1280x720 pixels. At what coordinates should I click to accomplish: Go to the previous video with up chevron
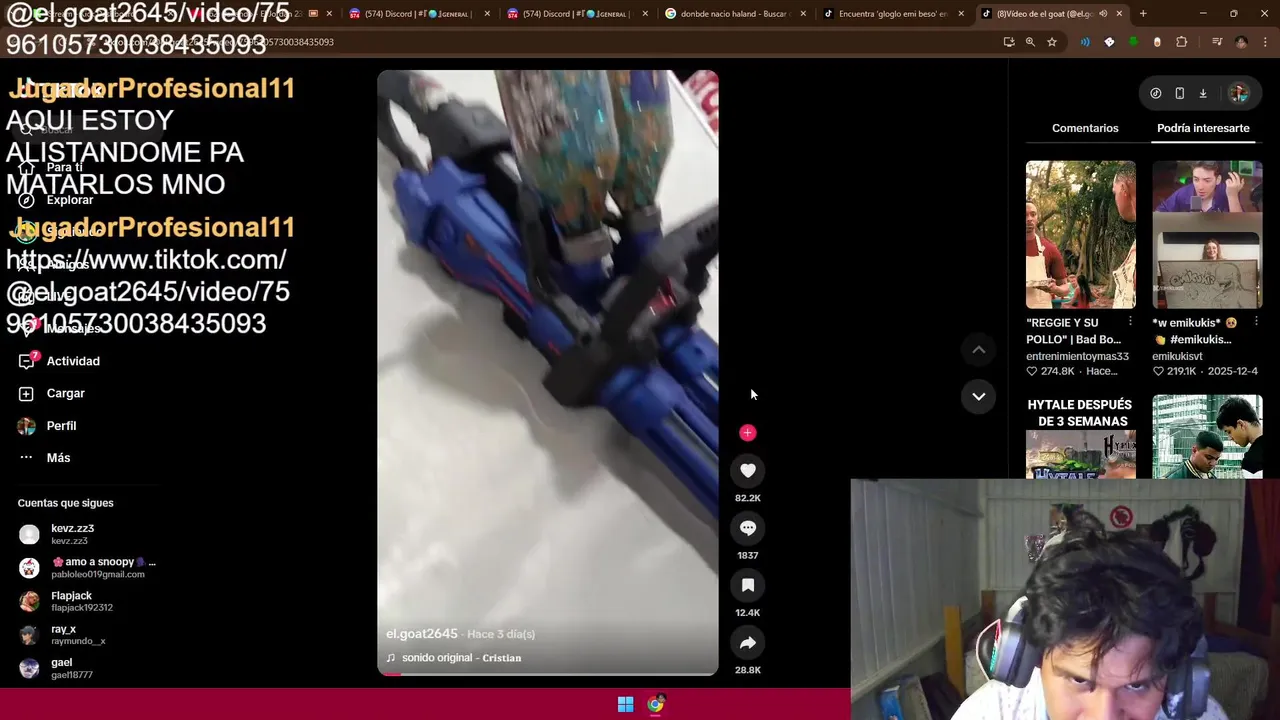point(979,349)
